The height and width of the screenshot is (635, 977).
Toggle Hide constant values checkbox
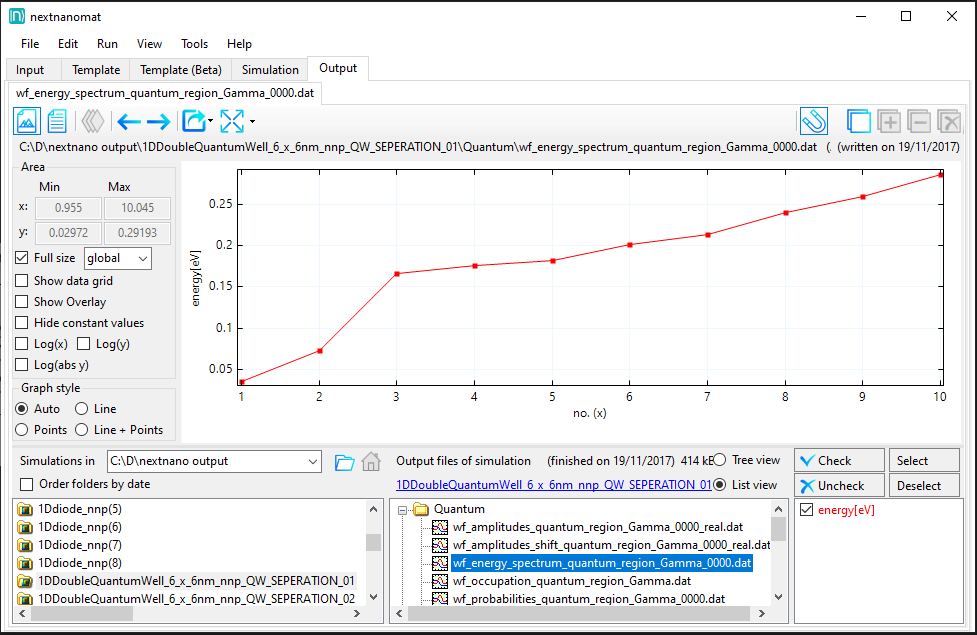coord(22,323)
